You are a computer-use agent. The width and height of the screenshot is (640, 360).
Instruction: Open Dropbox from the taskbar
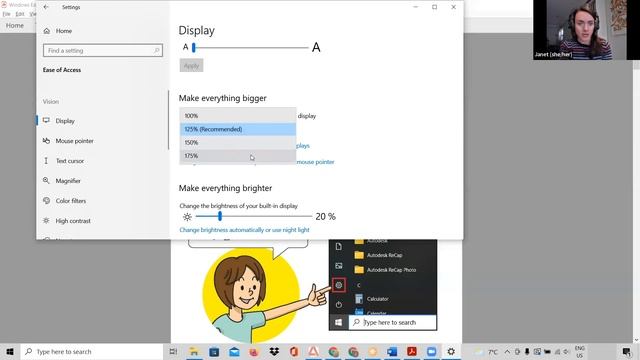pos(274,351)
